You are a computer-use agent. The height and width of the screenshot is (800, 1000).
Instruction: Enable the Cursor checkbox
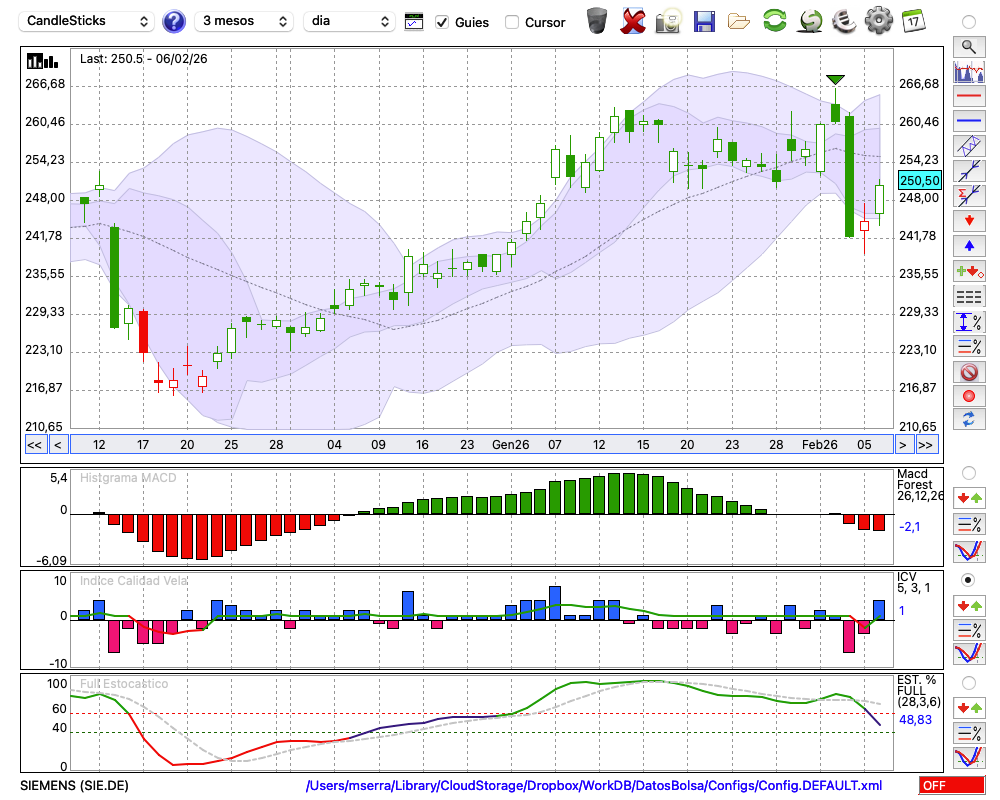(x=511, y=22)
